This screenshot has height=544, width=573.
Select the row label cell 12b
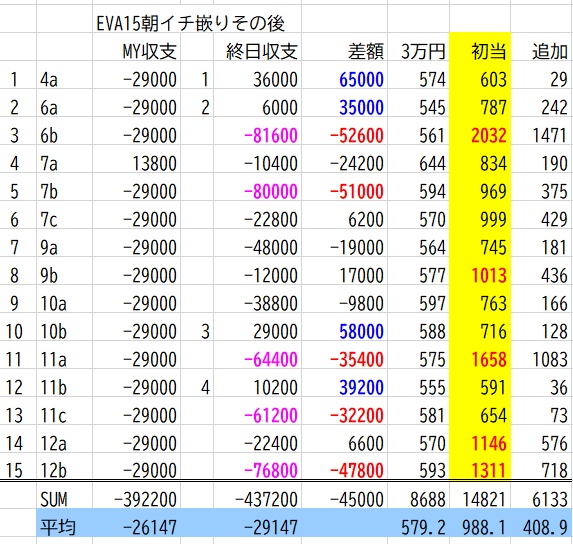(64, 470)
